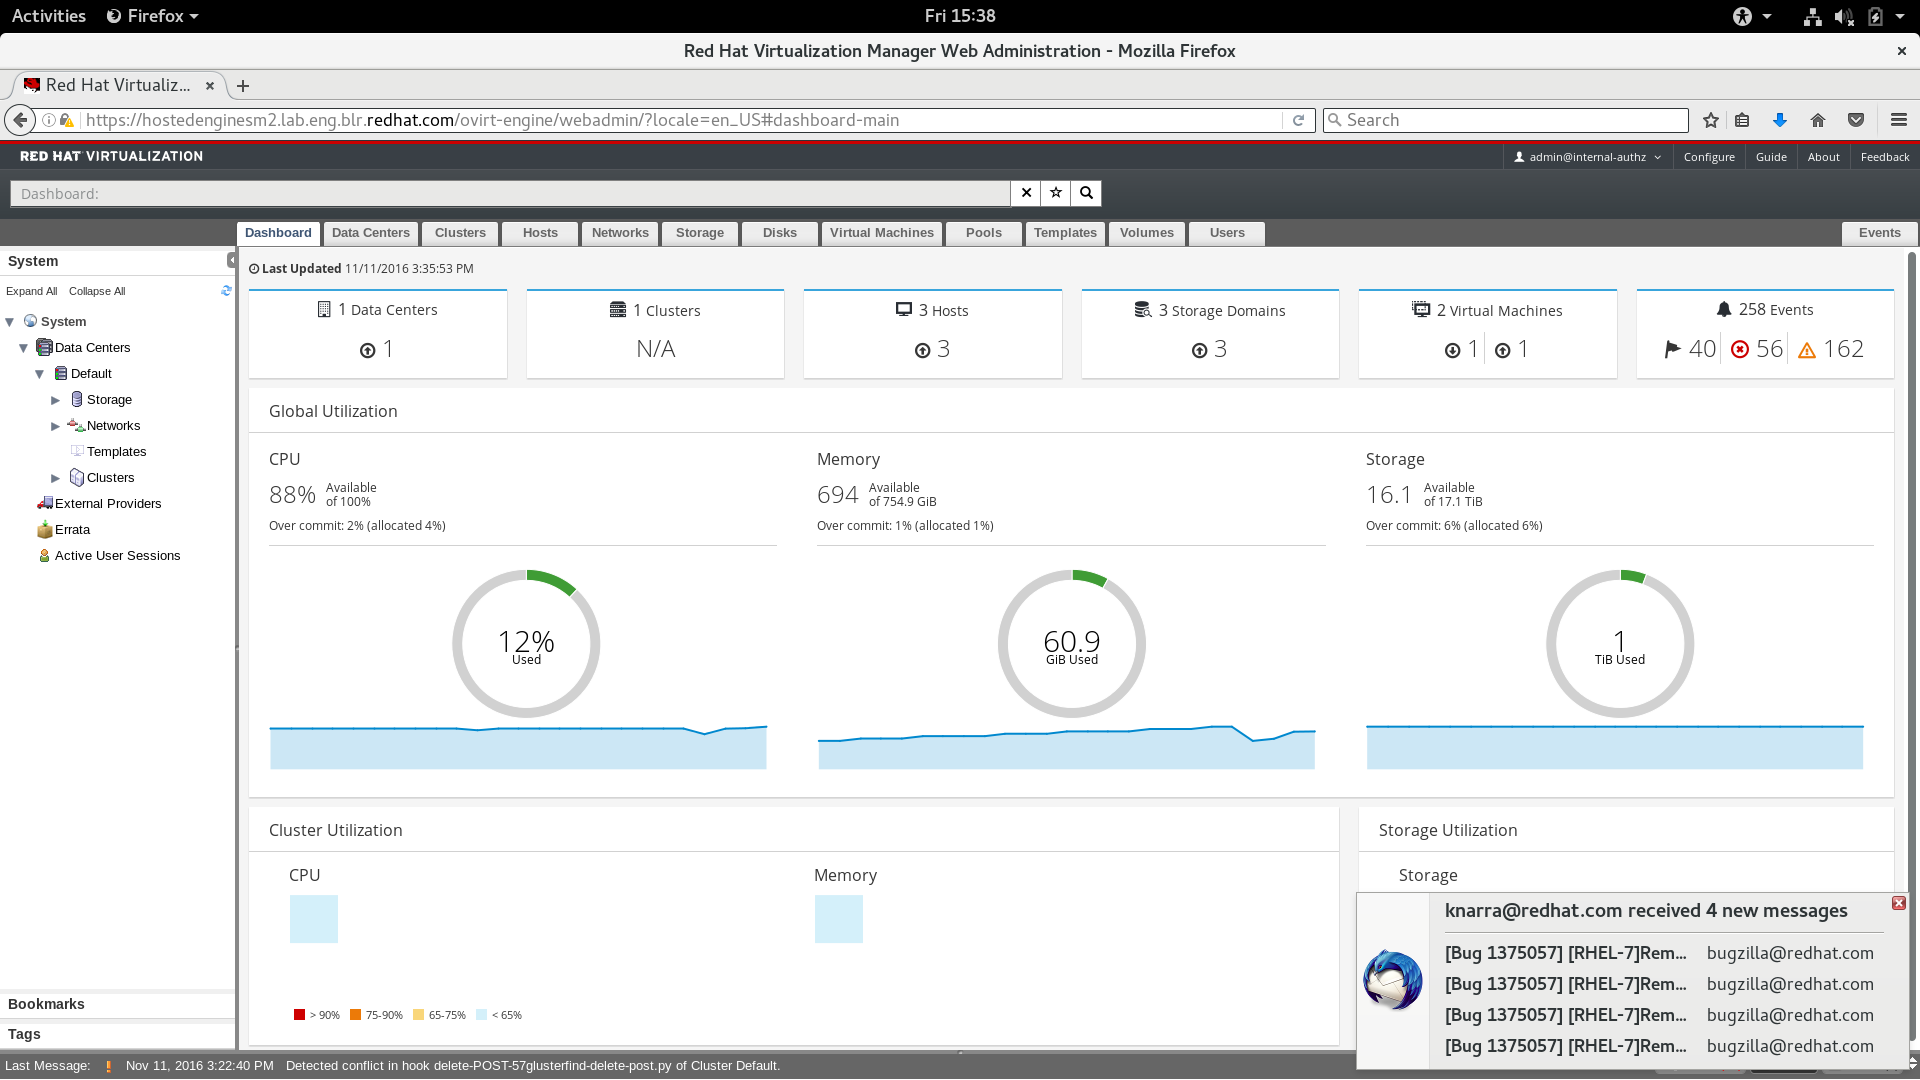1920x1080 pixels.
Task: Open the Hosts tab
Action: point(540,233)
